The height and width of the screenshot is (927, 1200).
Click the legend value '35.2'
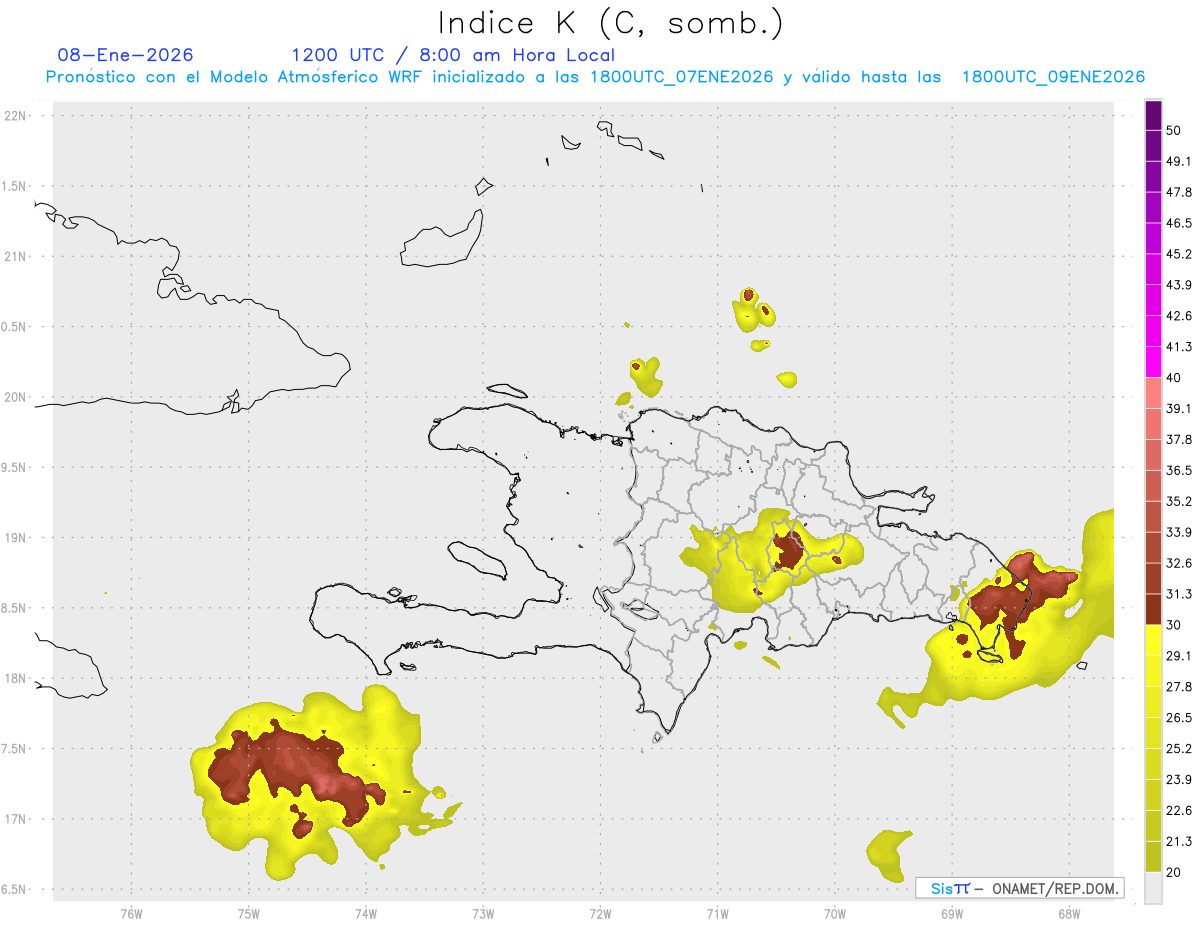coord(1178,501)
